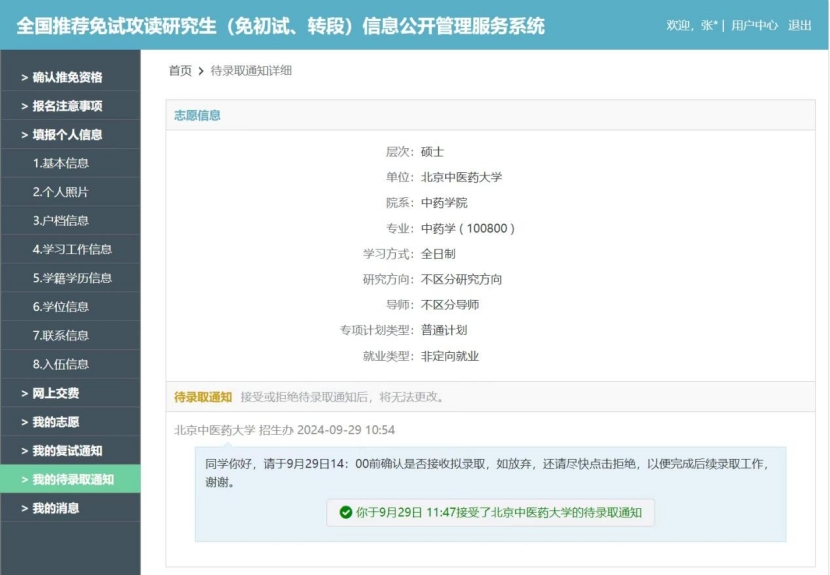Screen dimensions: 830x575
Task: Click the 普通计划 plan type value
Action: coord(444,330)
